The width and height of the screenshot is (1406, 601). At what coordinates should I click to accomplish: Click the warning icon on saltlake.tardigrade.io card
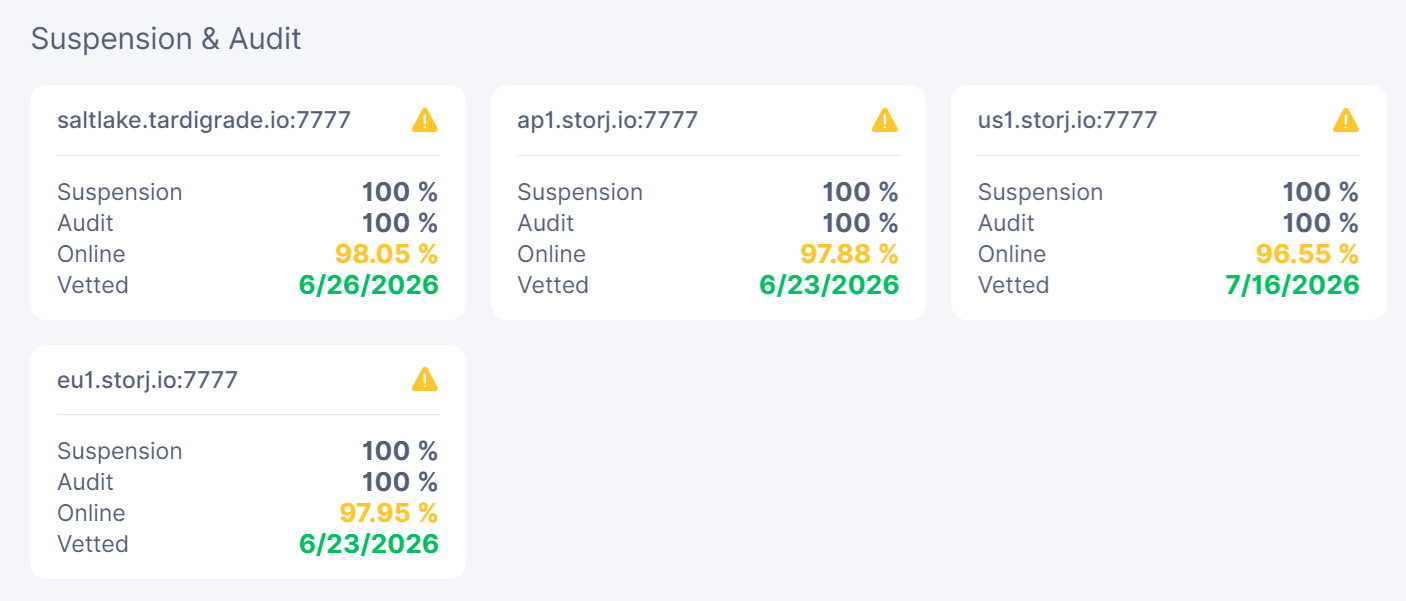[425, 120]
